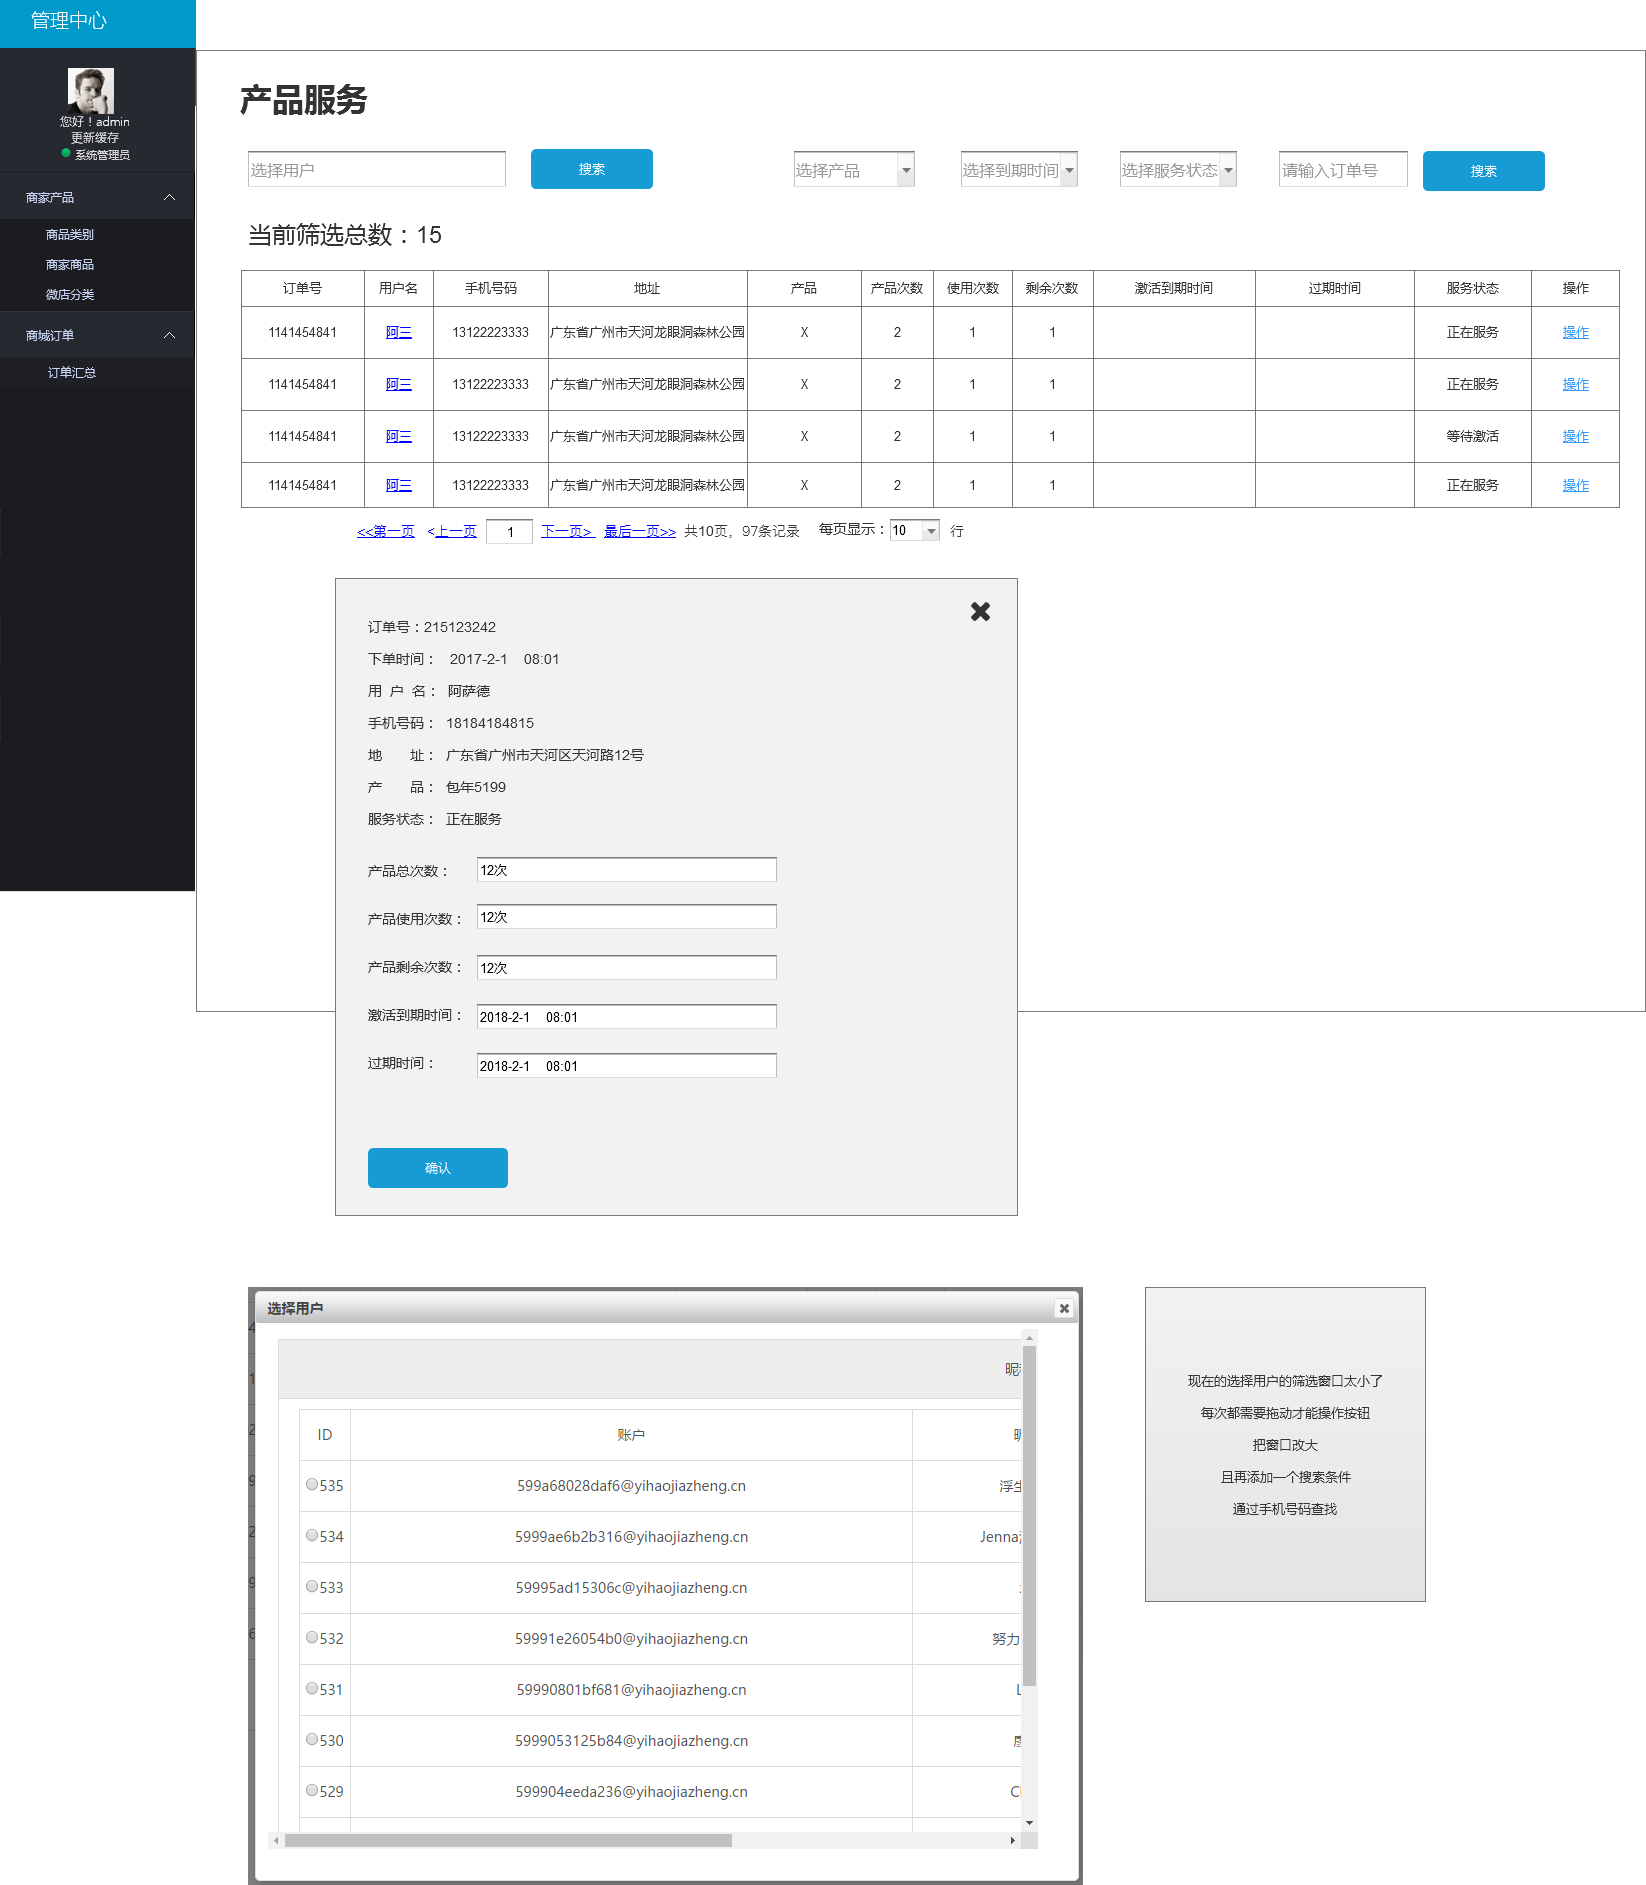The width and height of the screenshot is (1646, 1885).
Task: Click the scroll right arrow in user list
Action: (1012, 1840)
